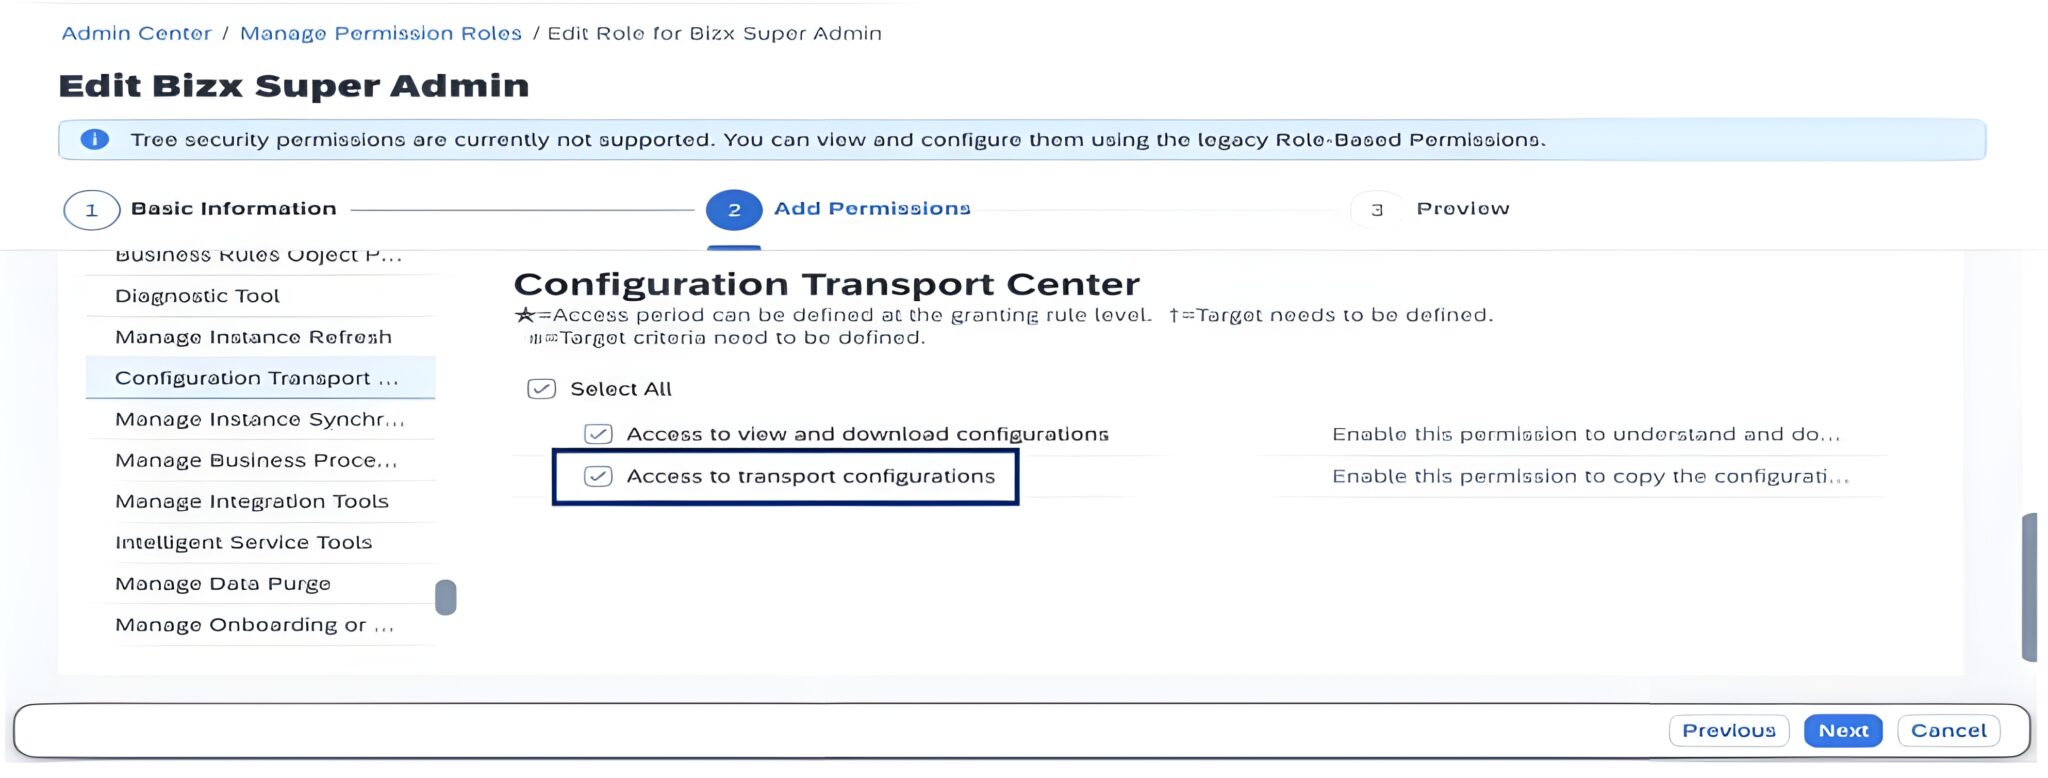The width and height of the screenshot is (2048, 778).
Task: Click the Previous button
Action: click(x=1729, y=730)
